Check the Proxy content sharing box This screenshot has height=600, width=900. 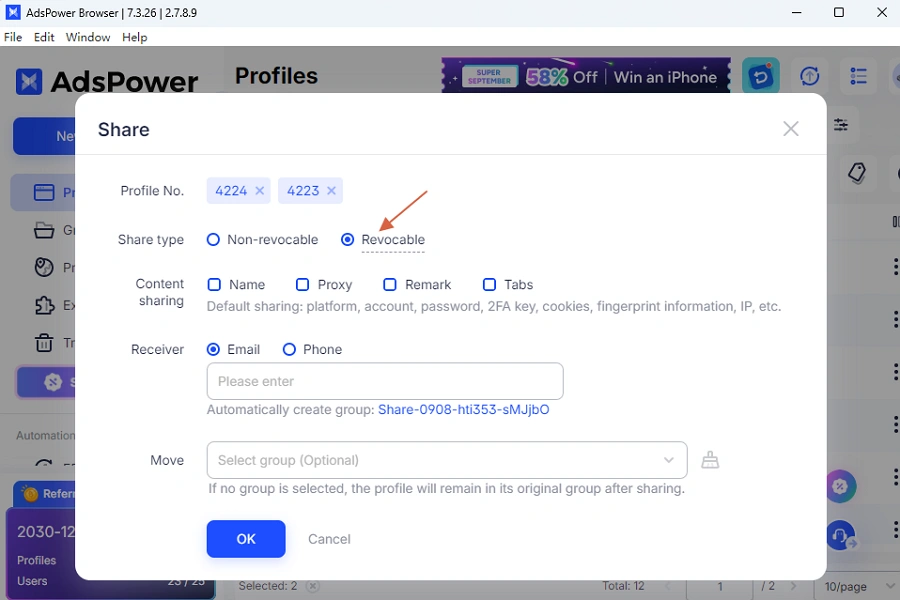pos(302,285)
